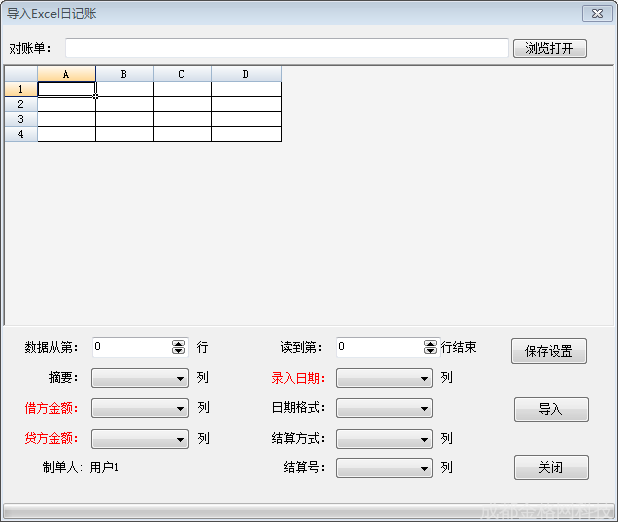
Task: Click the 对账单 file path input field
Action: click(287, 48)
